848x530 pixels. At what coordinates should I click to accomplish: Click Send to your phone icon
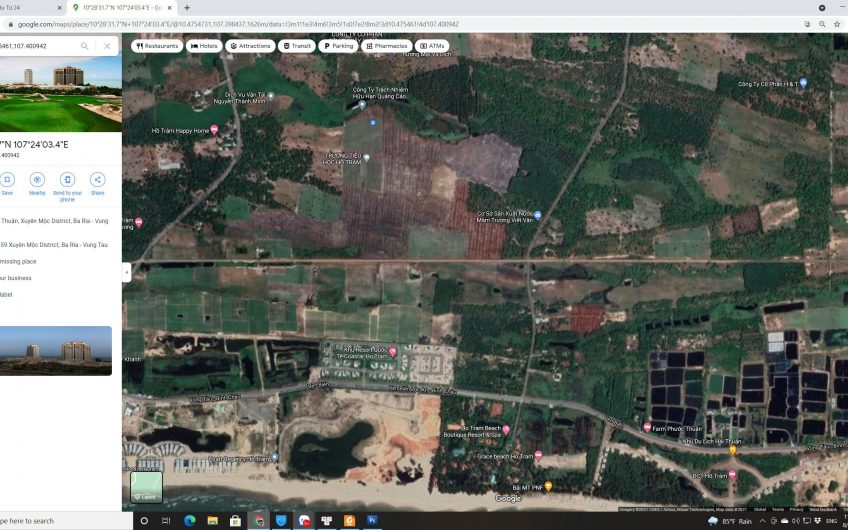[x=67, y=180]
